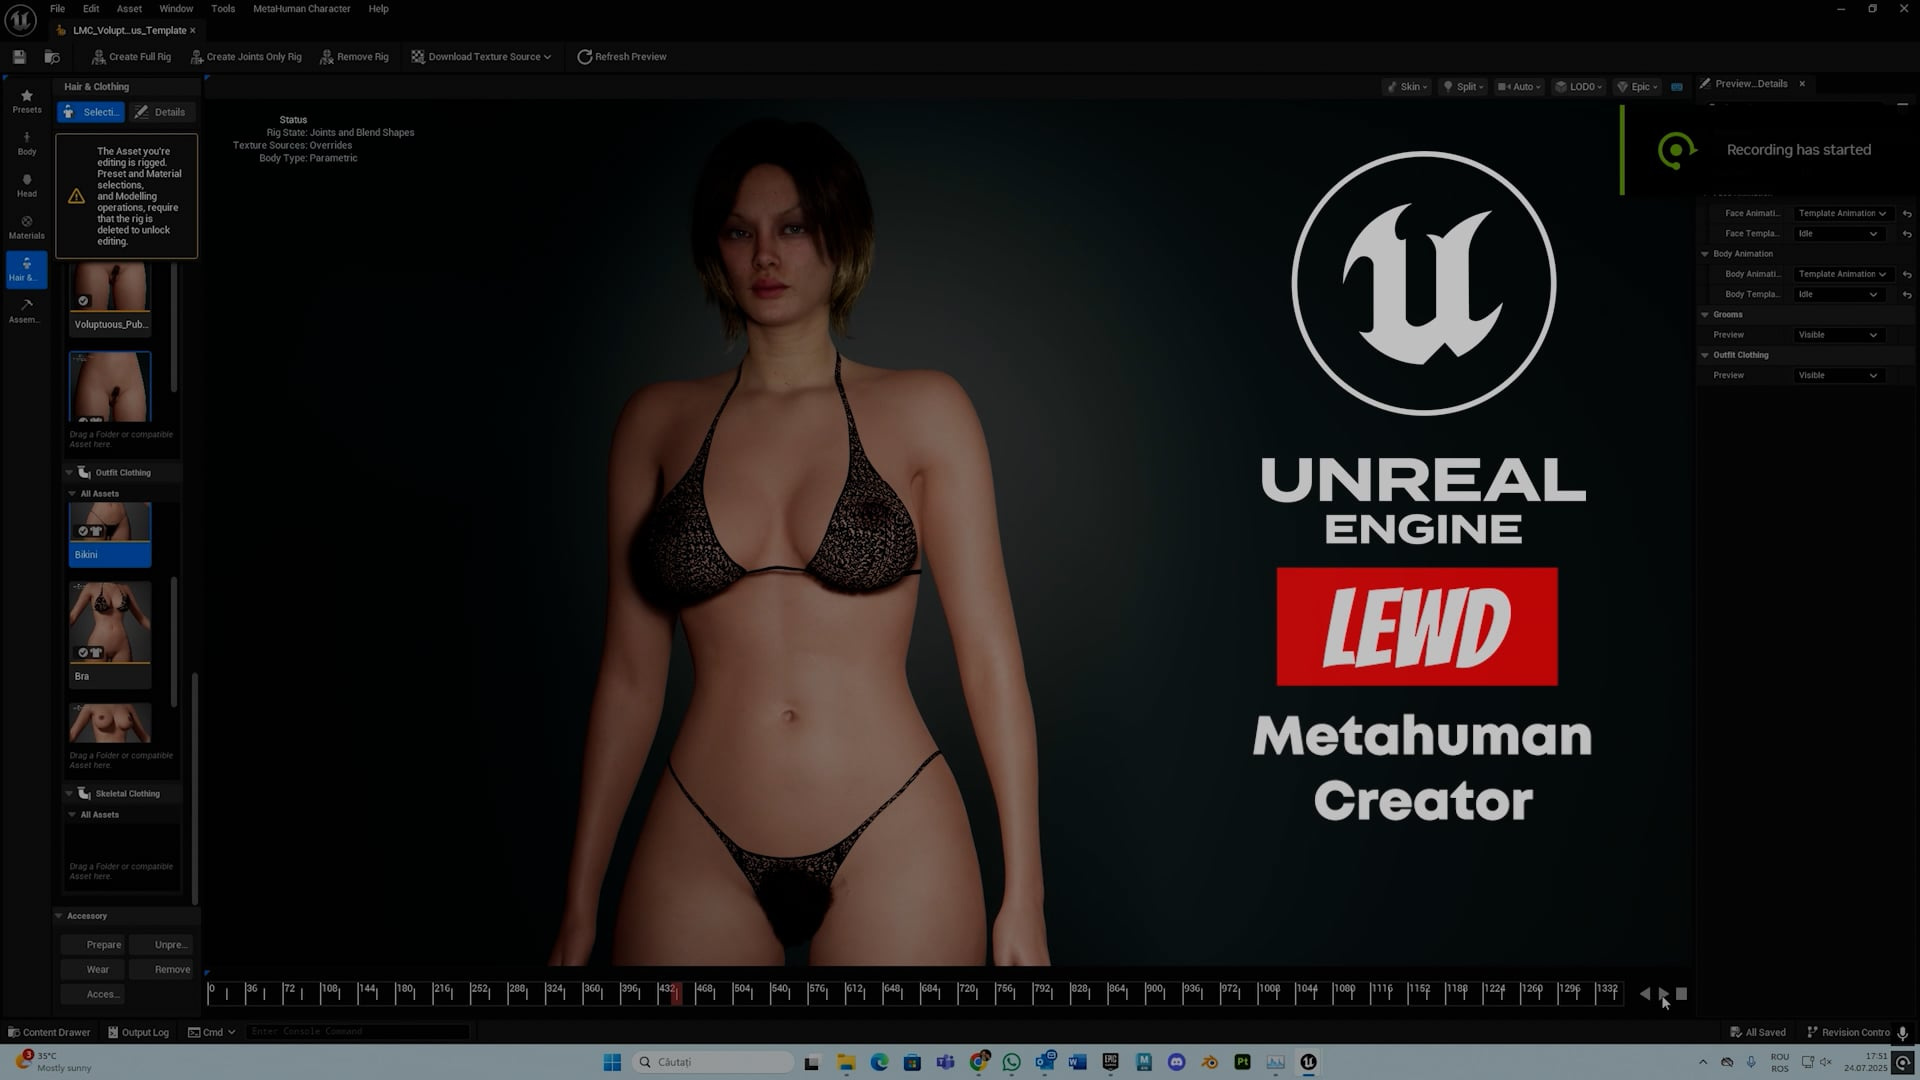Switch to the Selection tab
The height and width of the screenshot is (1080, 1920).
(91, 112)
